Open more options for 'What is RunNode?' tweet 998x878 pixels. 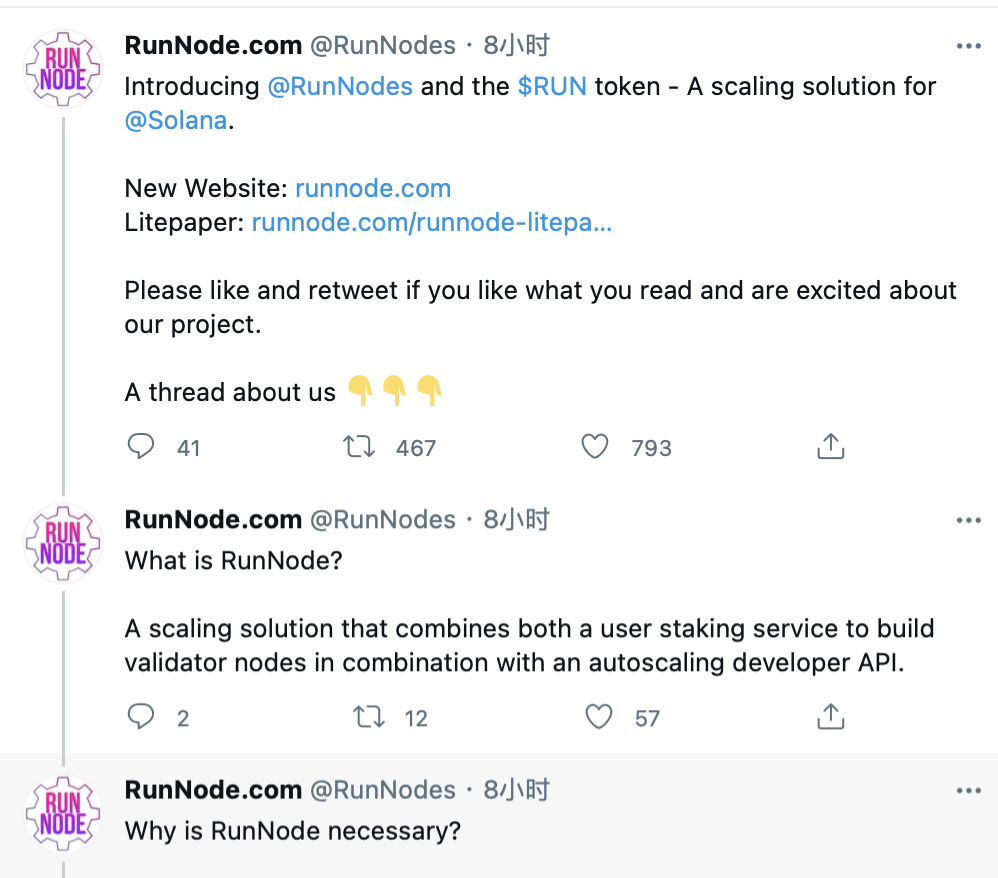click(969, 521)
